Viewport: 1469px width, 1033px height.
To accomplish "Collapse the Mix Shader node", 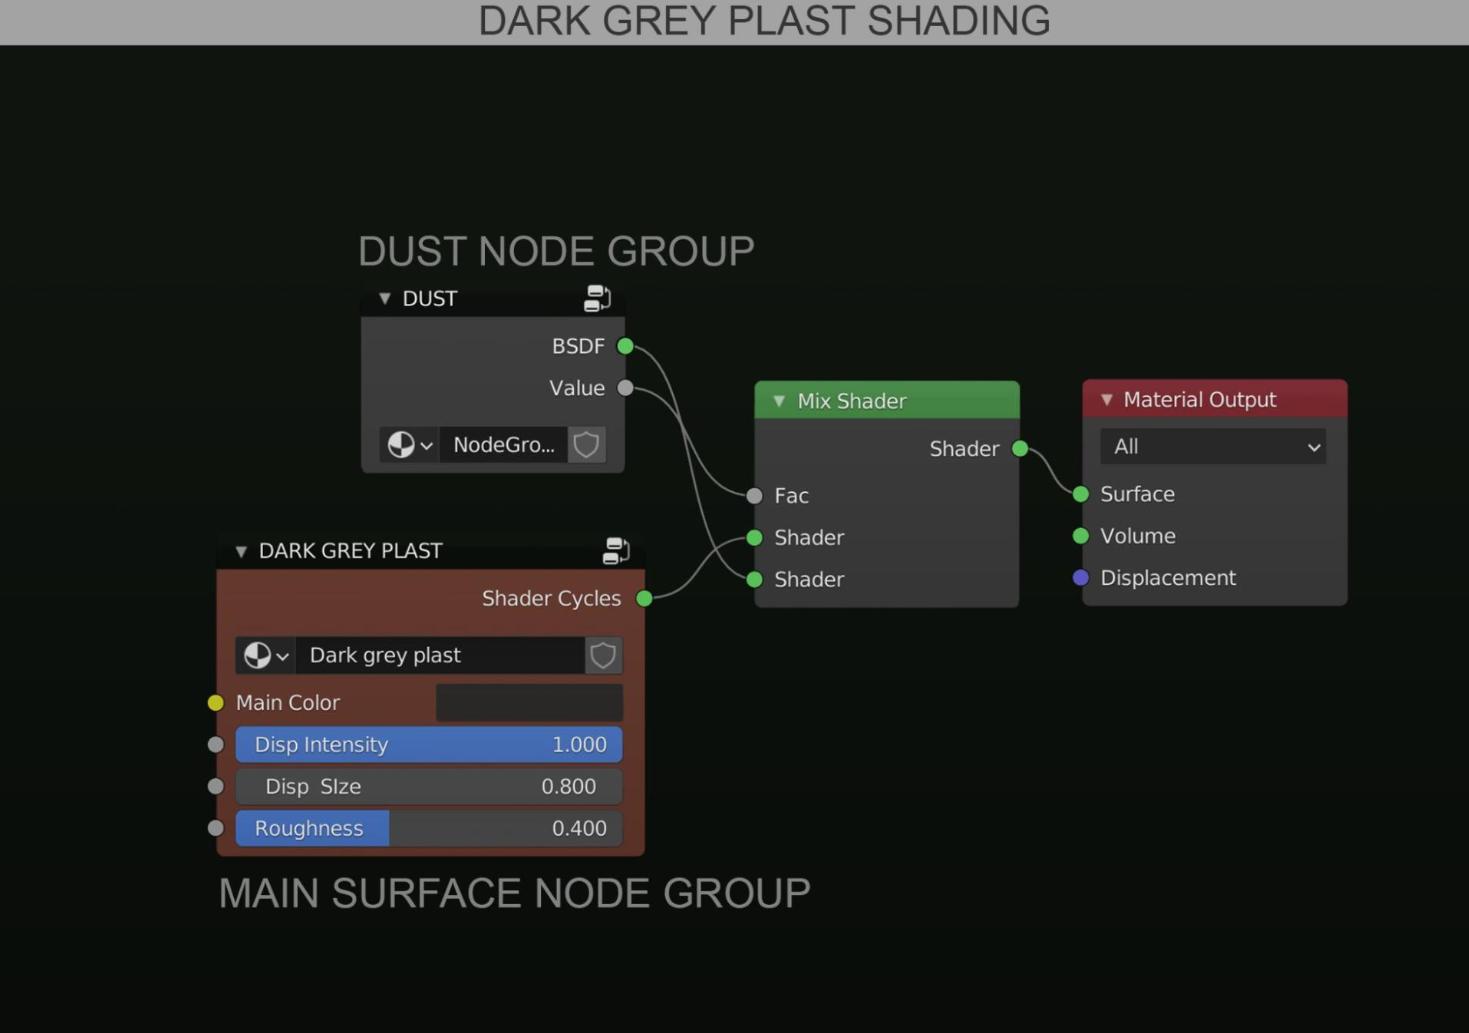I will coord(779,401).
